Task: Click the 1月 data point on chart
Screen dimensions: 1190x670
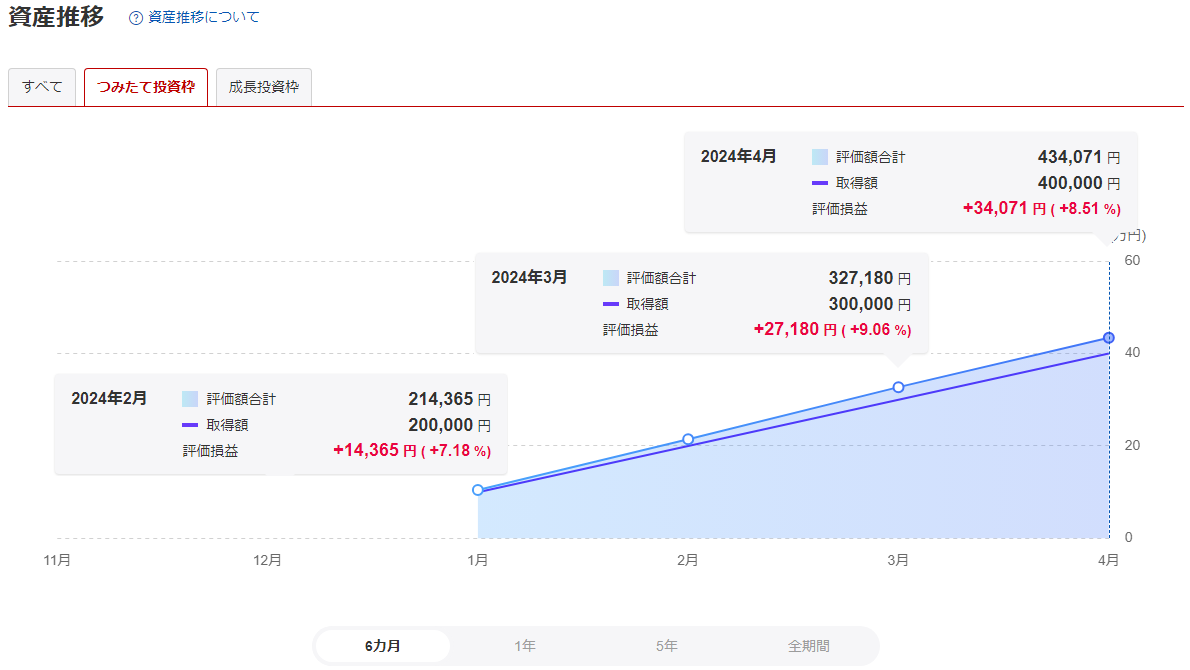Action: click(x=478, y=490)
